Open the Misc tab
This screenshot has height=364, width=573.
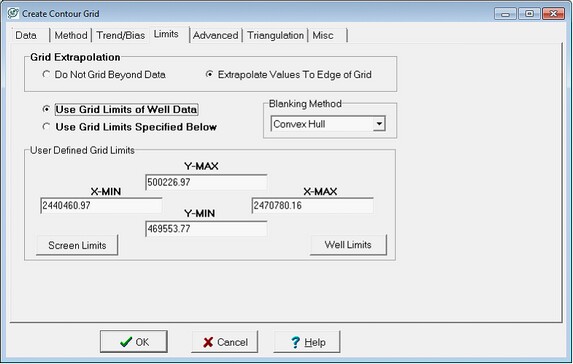[327, 35]
